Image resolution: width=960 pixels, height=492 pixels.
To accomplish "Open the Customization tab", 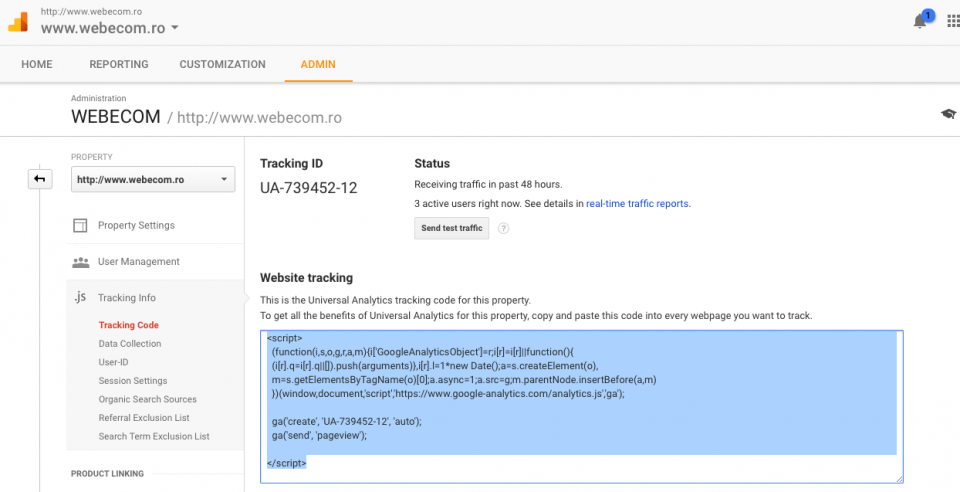I will 222,64.
